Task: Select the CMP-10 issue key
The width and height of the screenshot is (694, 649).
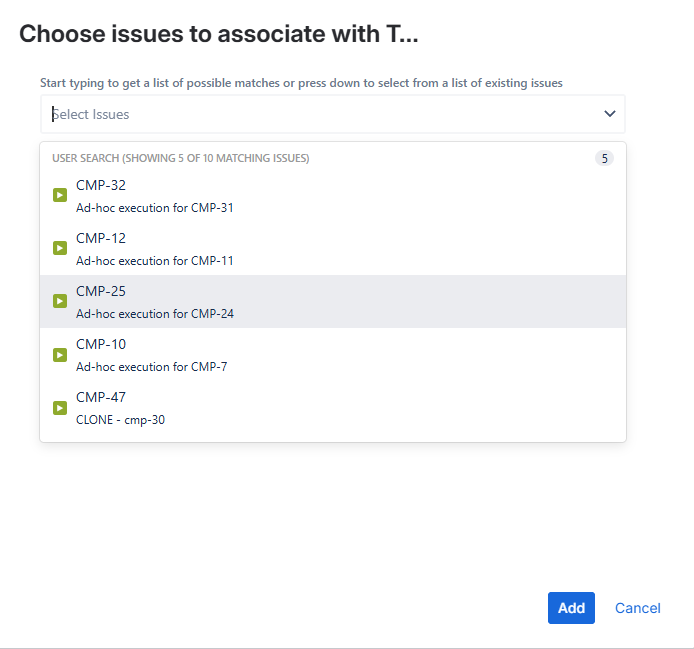Action: coord(101,344)
